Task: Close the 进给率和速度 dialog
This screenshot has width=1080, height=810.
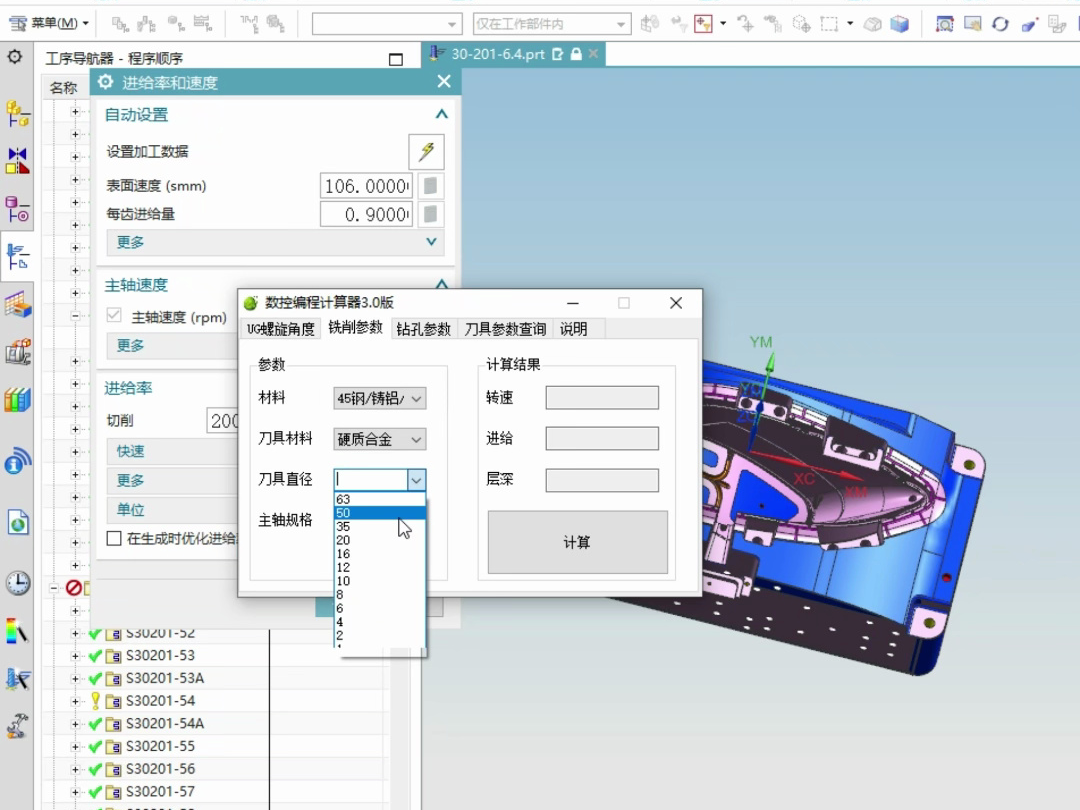Action: coord(444,81)
